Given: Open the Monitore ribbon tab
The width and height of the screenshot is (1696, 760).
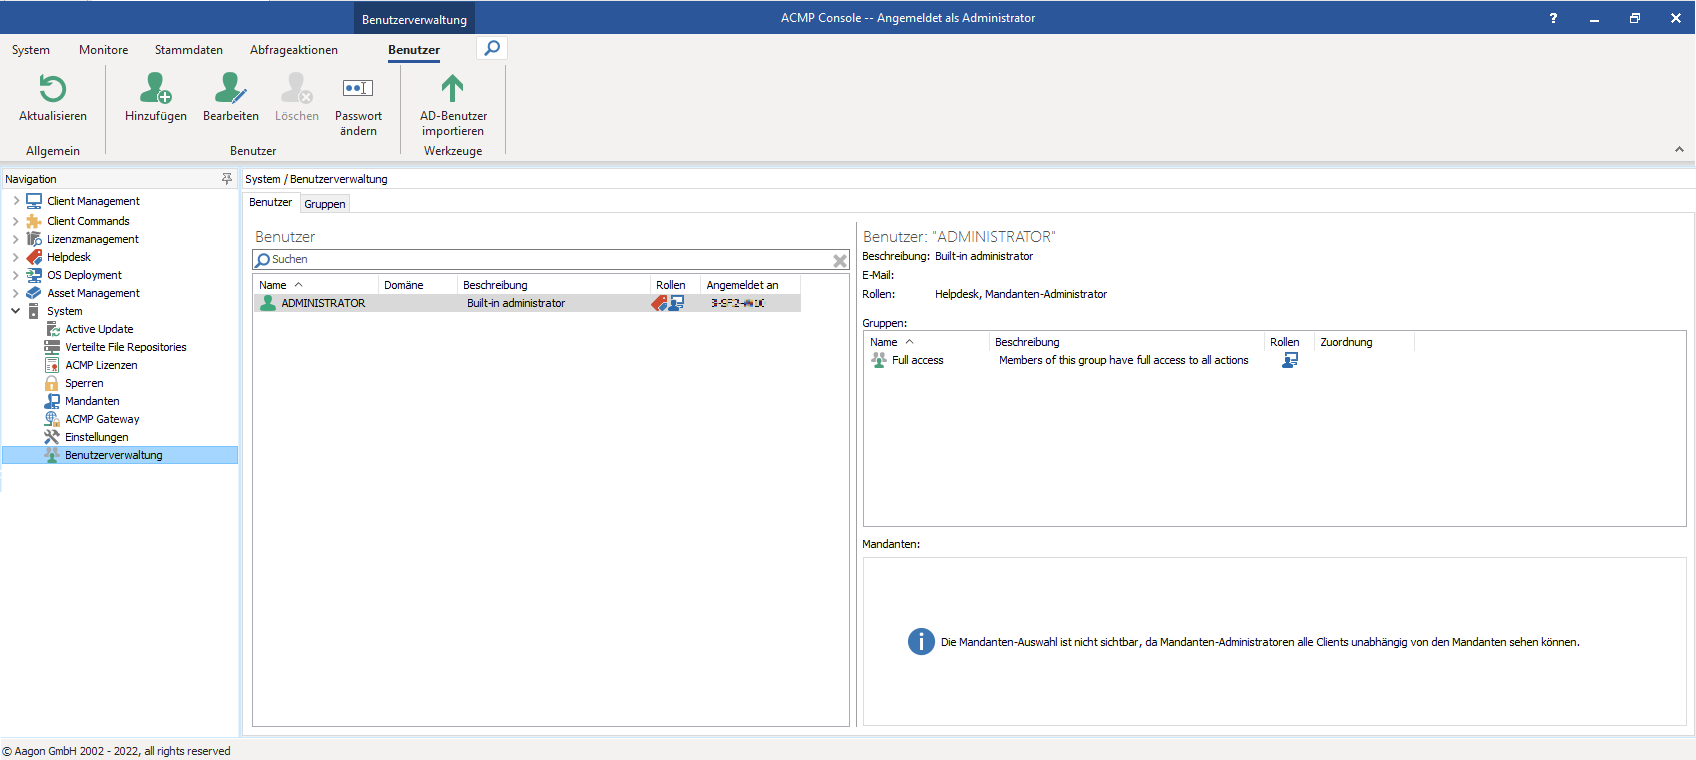Looking at the screenshot, I should (x=104, y=50).
